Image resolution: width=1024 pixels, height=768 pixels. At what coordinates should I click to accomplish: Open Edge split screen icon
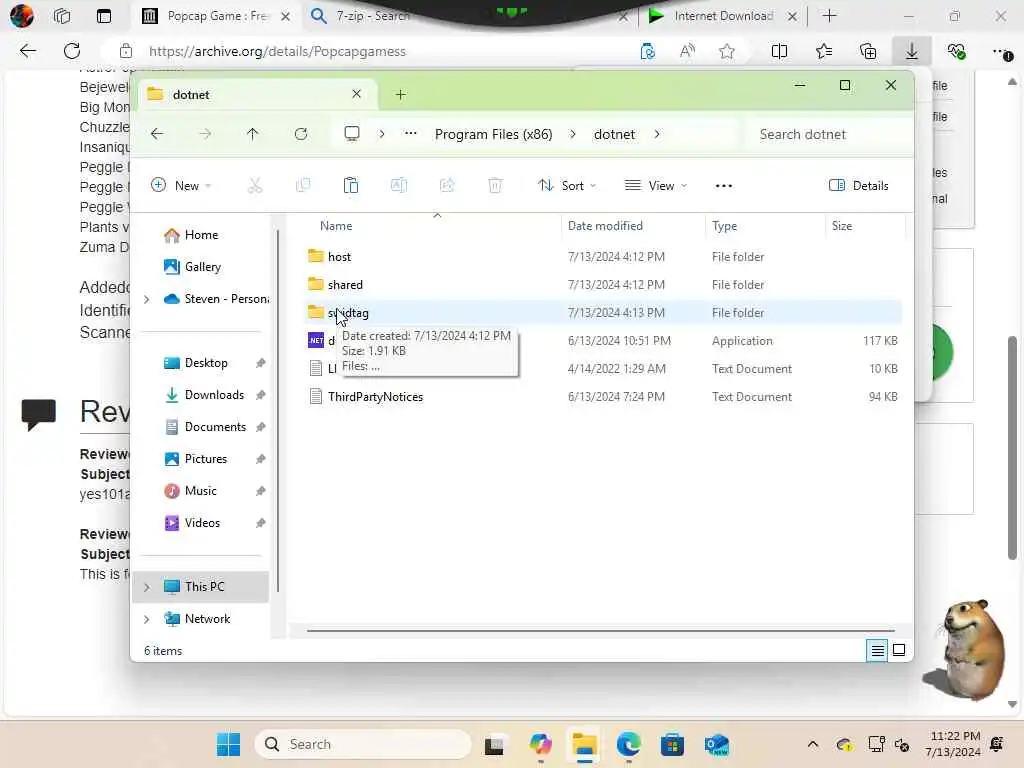[x=778, y=52]
